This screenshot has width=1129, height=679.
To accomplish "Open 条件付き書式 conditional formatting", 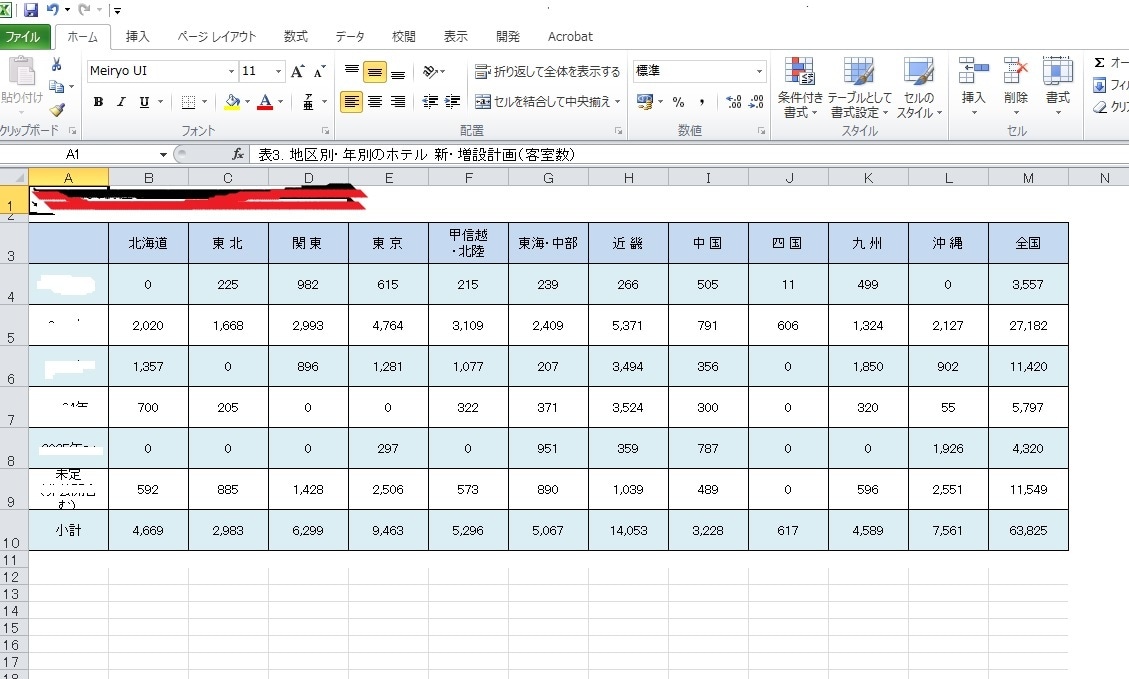I will 799,87.
